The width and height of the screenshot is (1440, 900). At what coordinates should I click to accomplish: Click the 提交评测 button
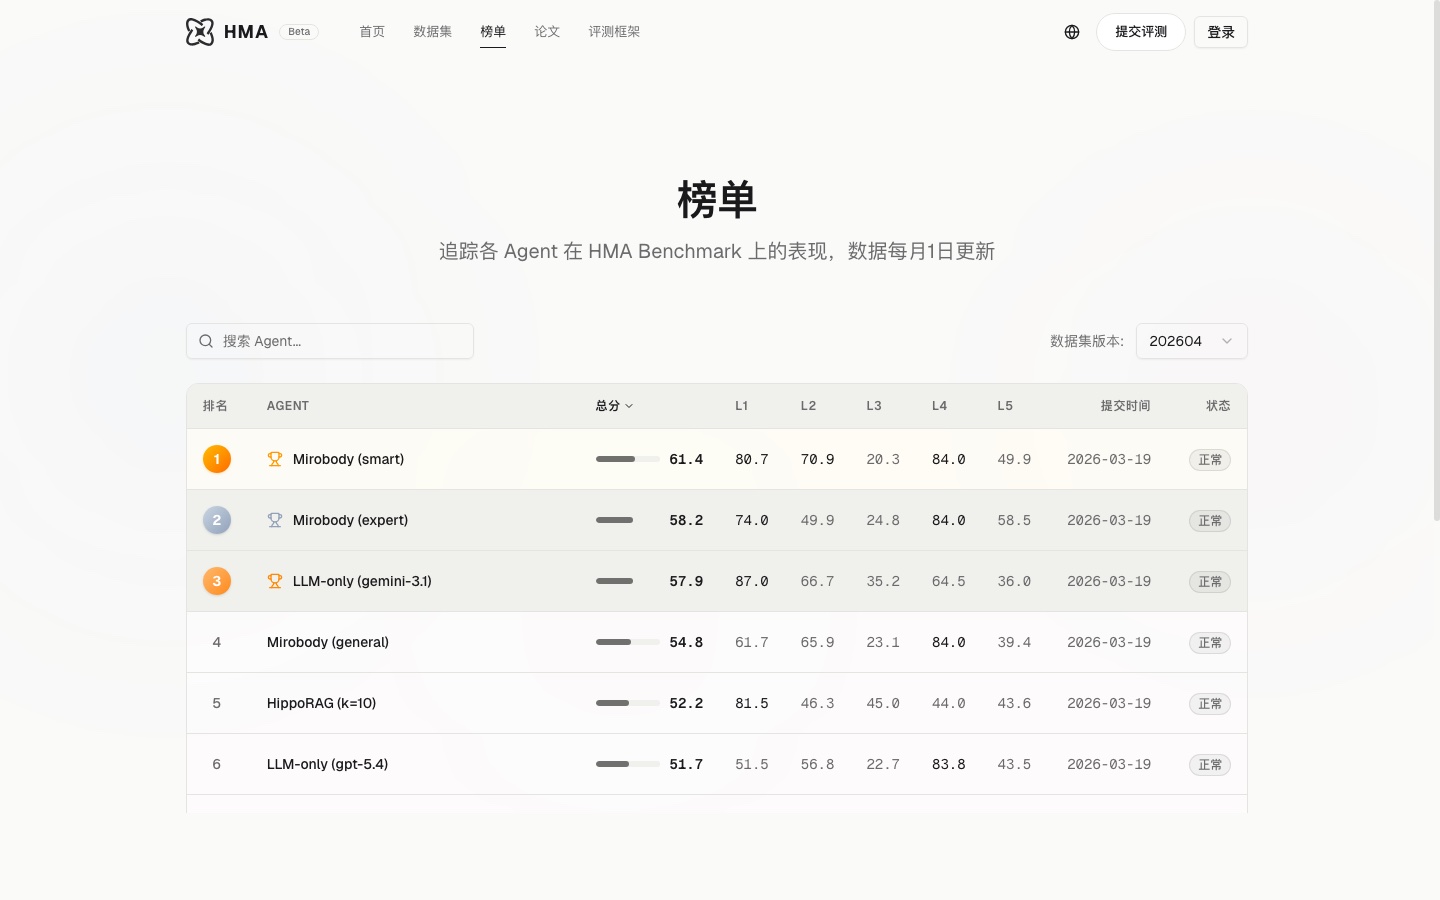1141,32
